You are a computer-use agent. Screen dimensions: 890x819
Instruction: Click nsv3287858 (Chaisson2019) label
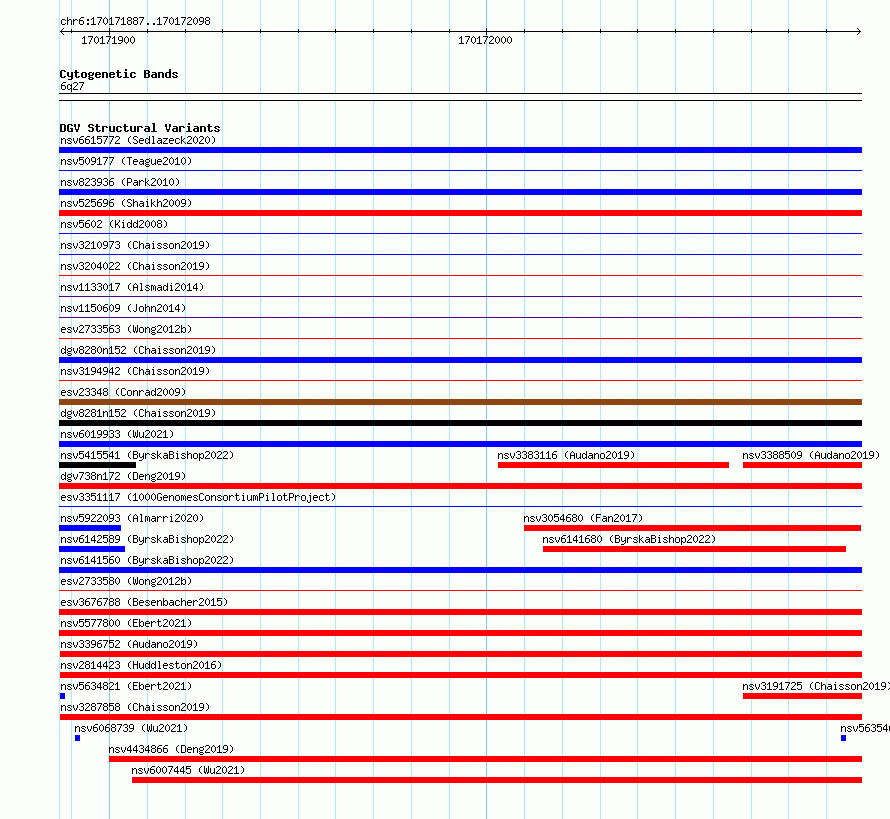coord(135,707)
